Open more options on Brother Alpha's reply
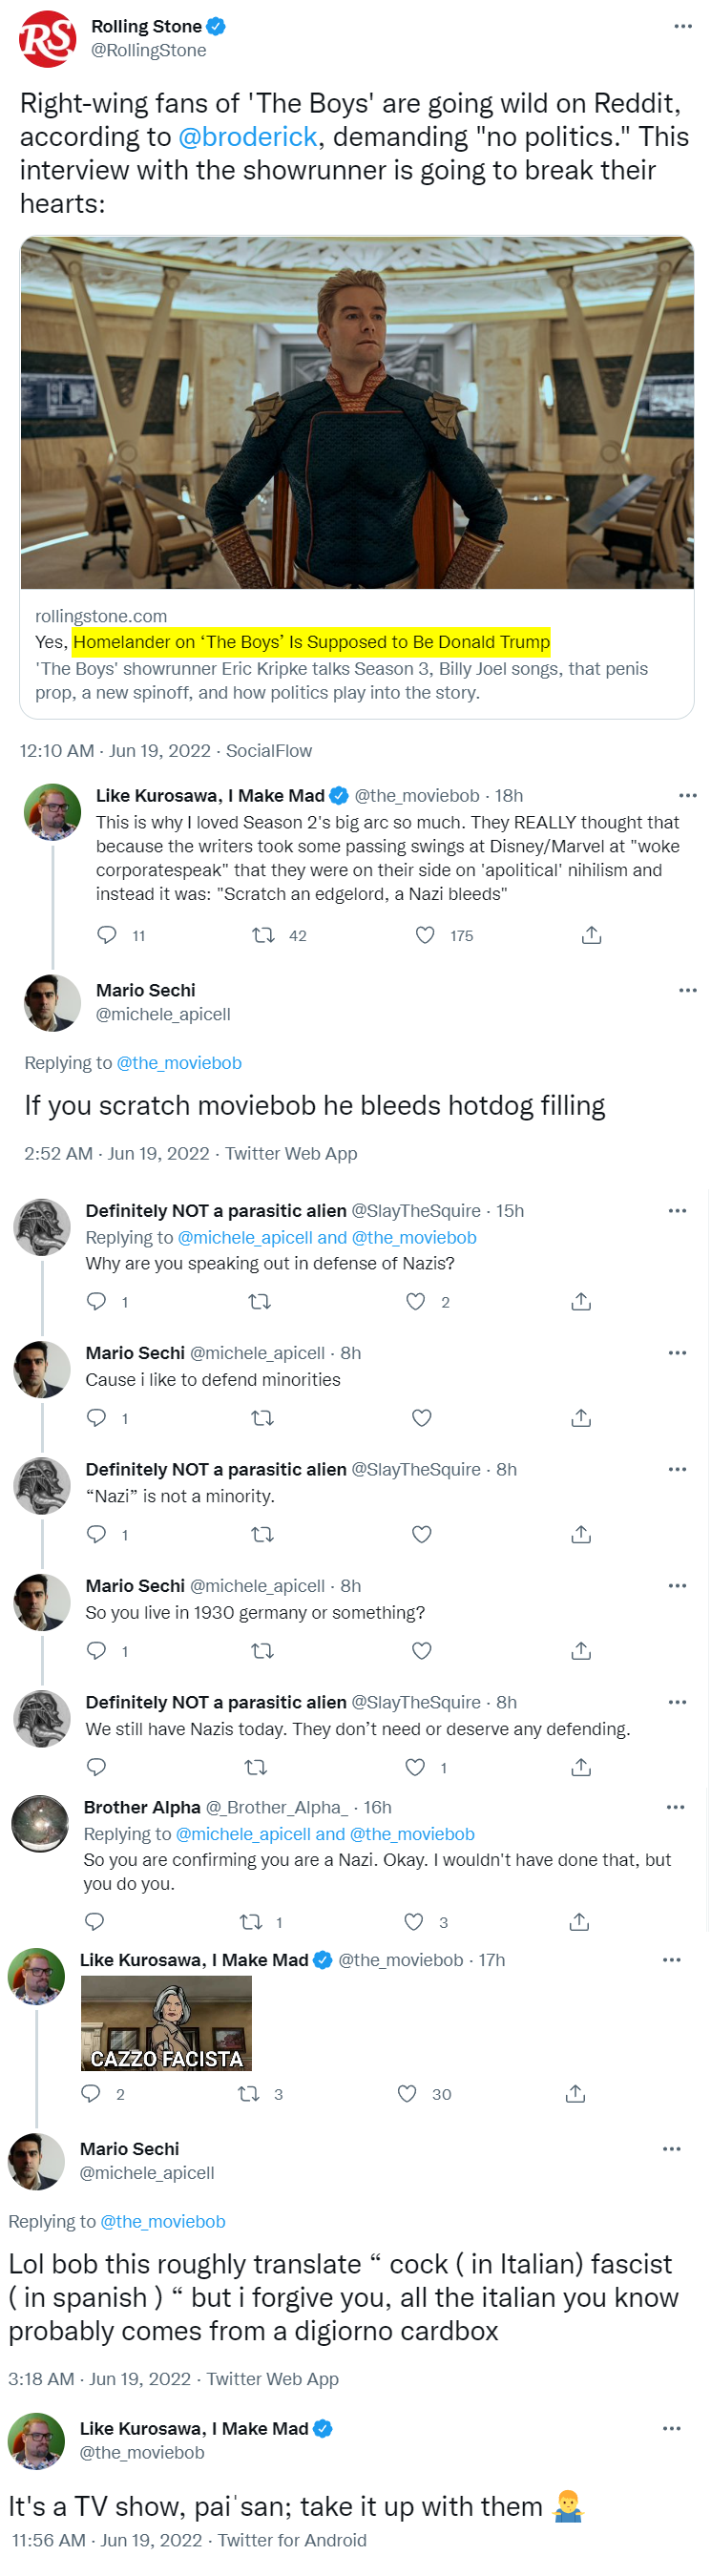711x2576 pixels. (x=675, y=1808)
